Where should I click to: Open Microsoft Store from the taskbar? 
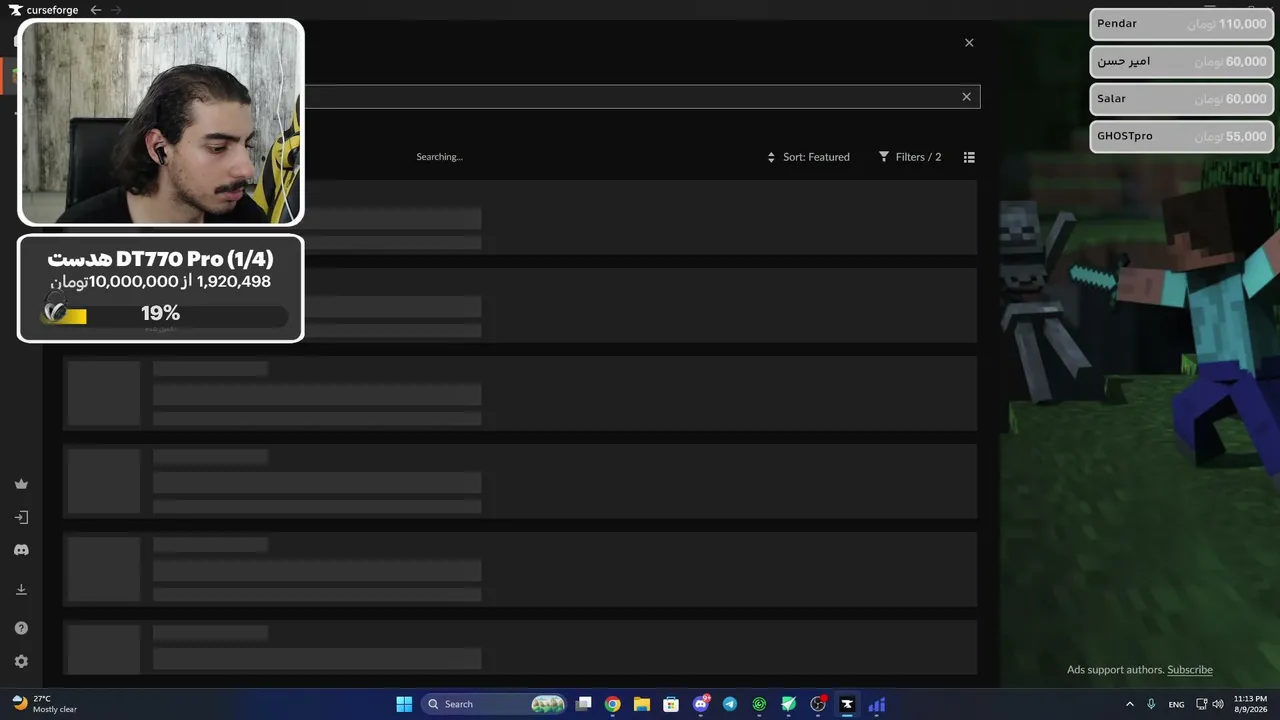point(671,704)
